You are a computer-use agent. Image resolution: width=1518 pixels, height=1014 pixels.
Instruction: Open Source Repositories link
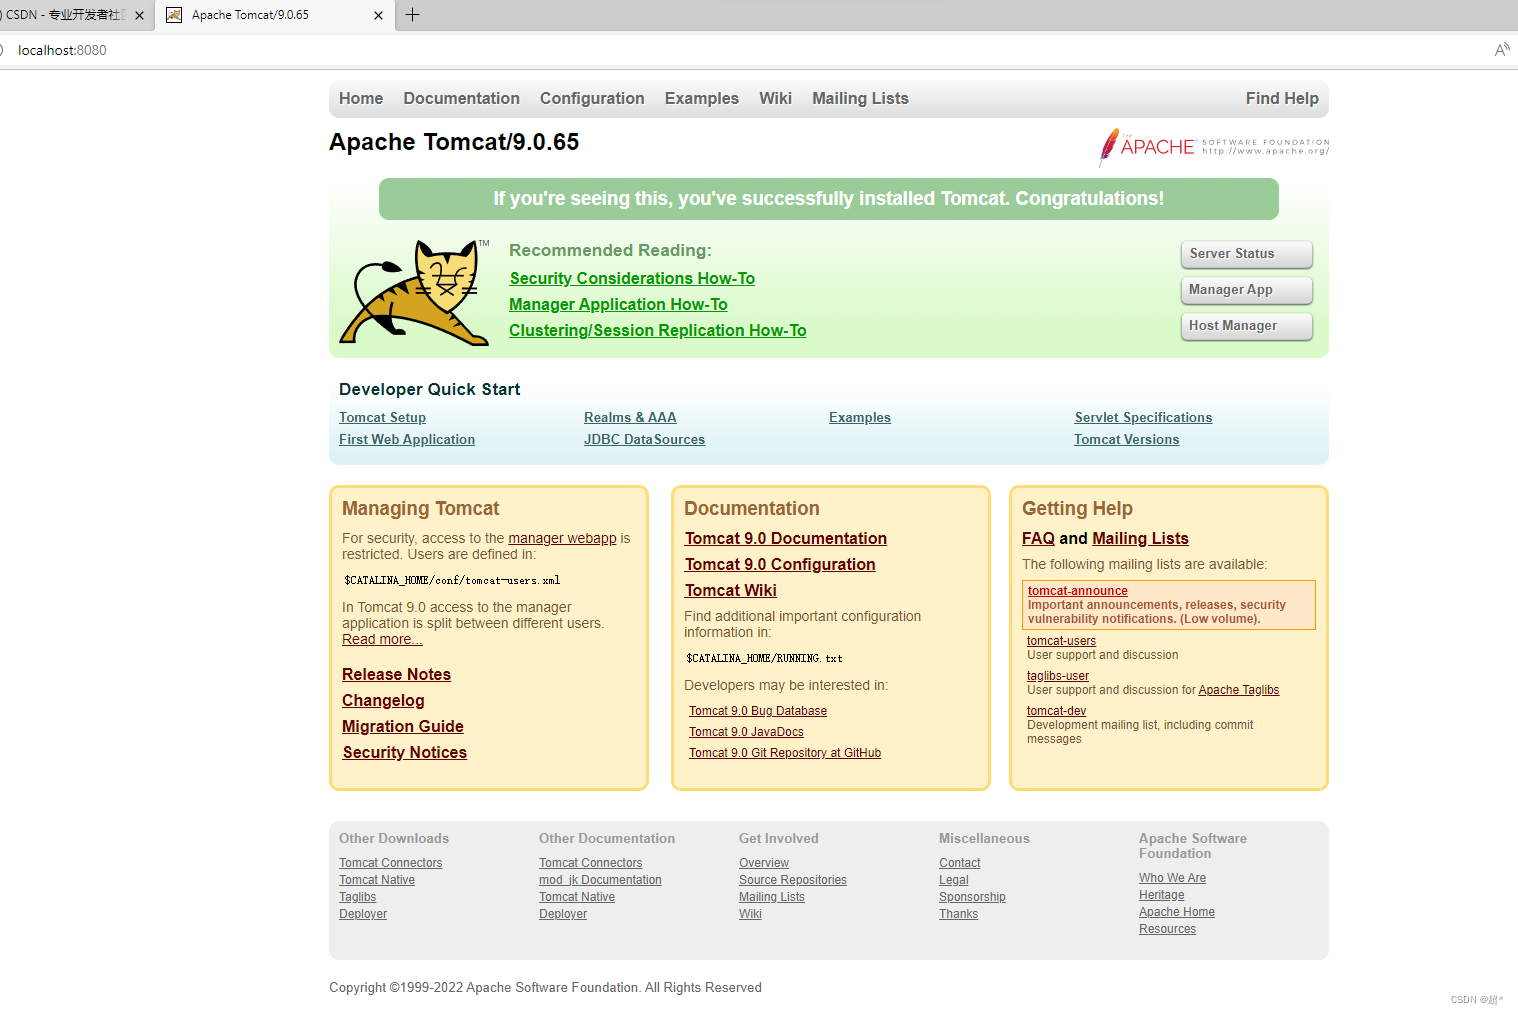[x=793, y=880]
